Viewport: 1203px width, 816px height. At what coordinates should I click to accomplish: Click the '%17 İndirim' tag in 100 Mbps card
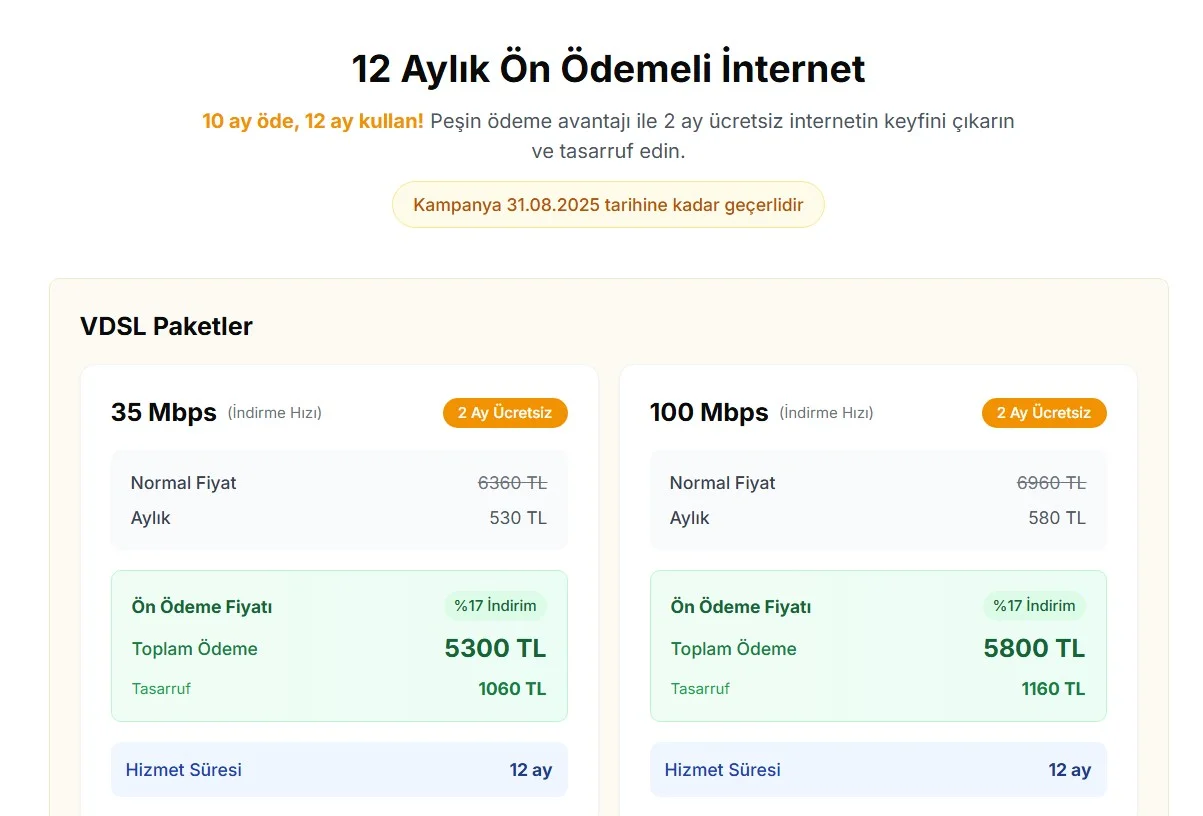click(1034, 605)
